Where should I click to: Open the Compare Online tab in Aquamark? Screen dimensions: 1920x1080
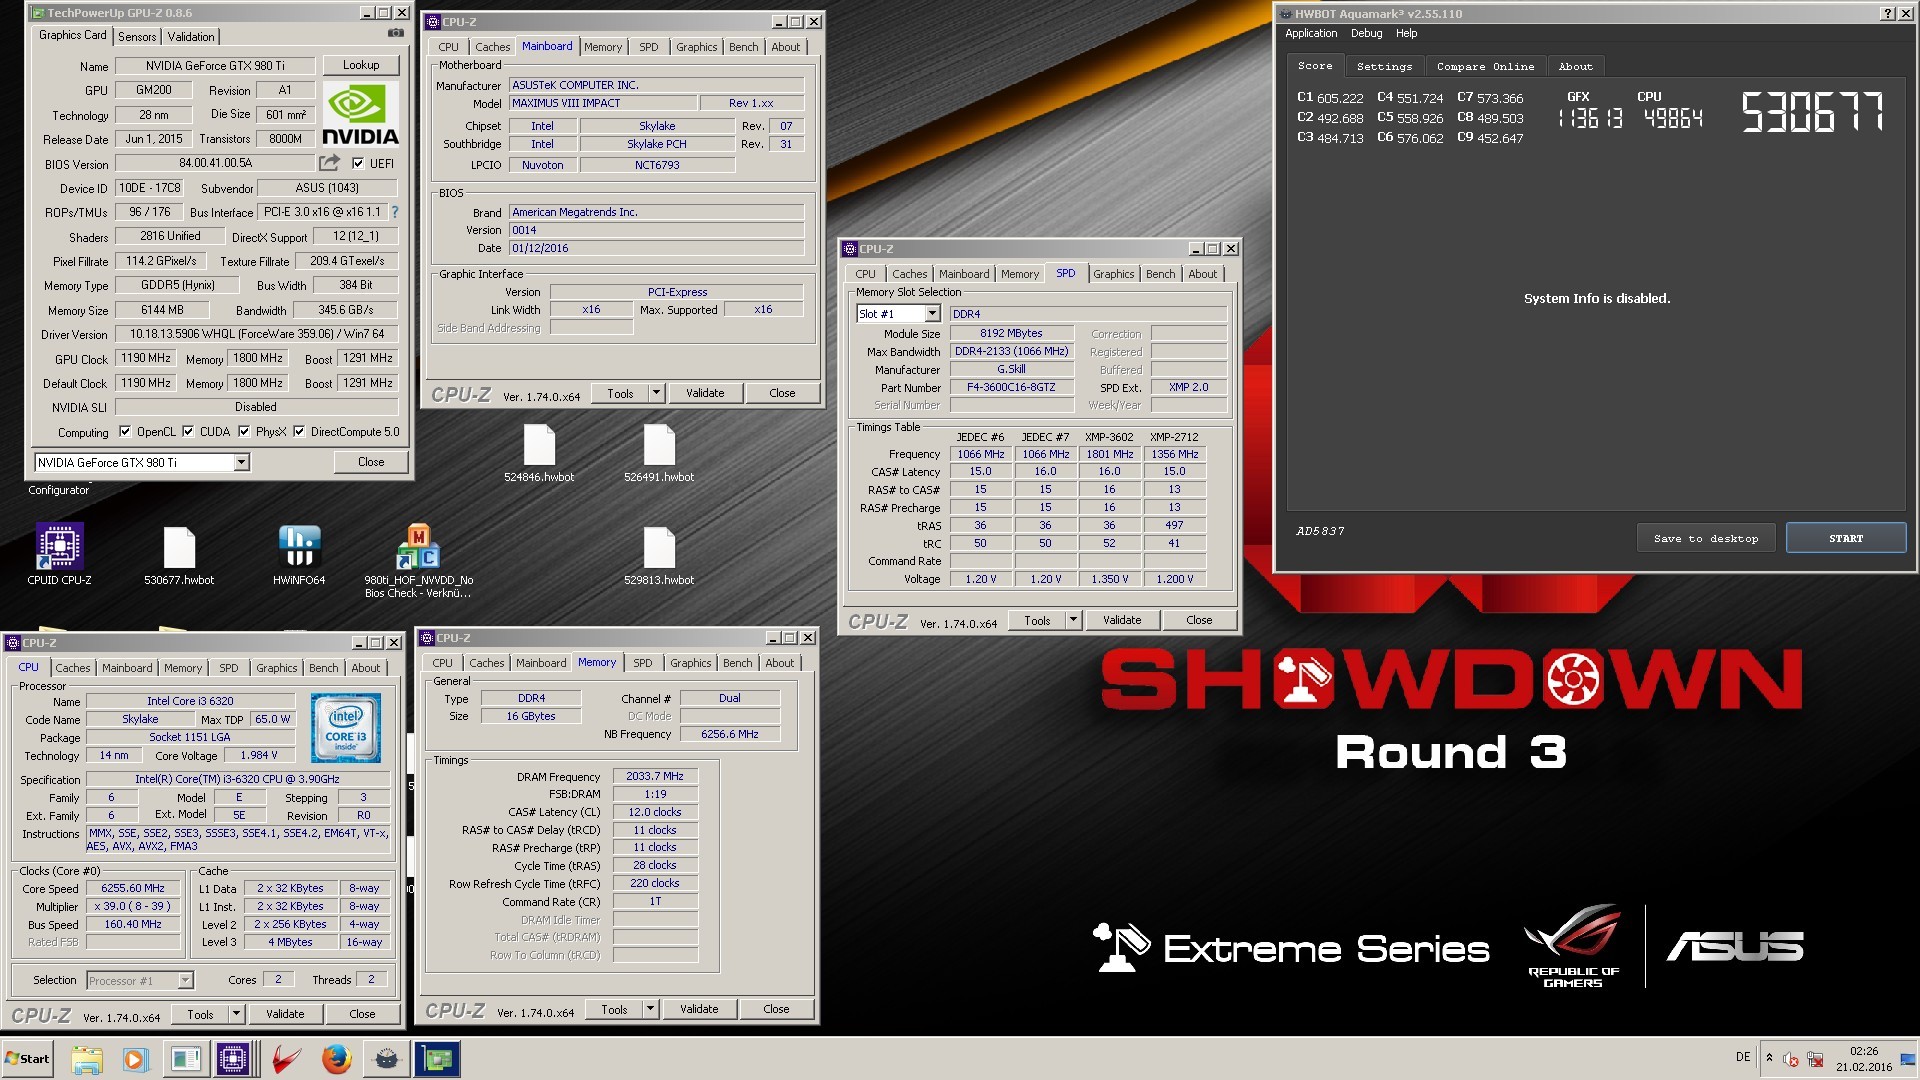tap(1485, 66)
